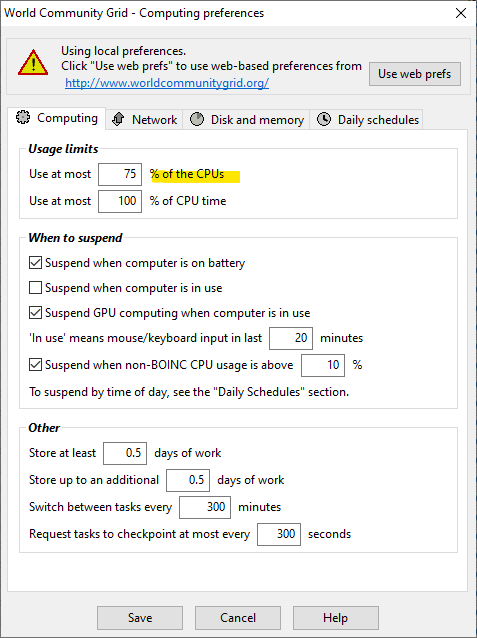Viewport: 477px width, 638px height.
Task: Click the Use web prefs button
Action: click(415, 74)
